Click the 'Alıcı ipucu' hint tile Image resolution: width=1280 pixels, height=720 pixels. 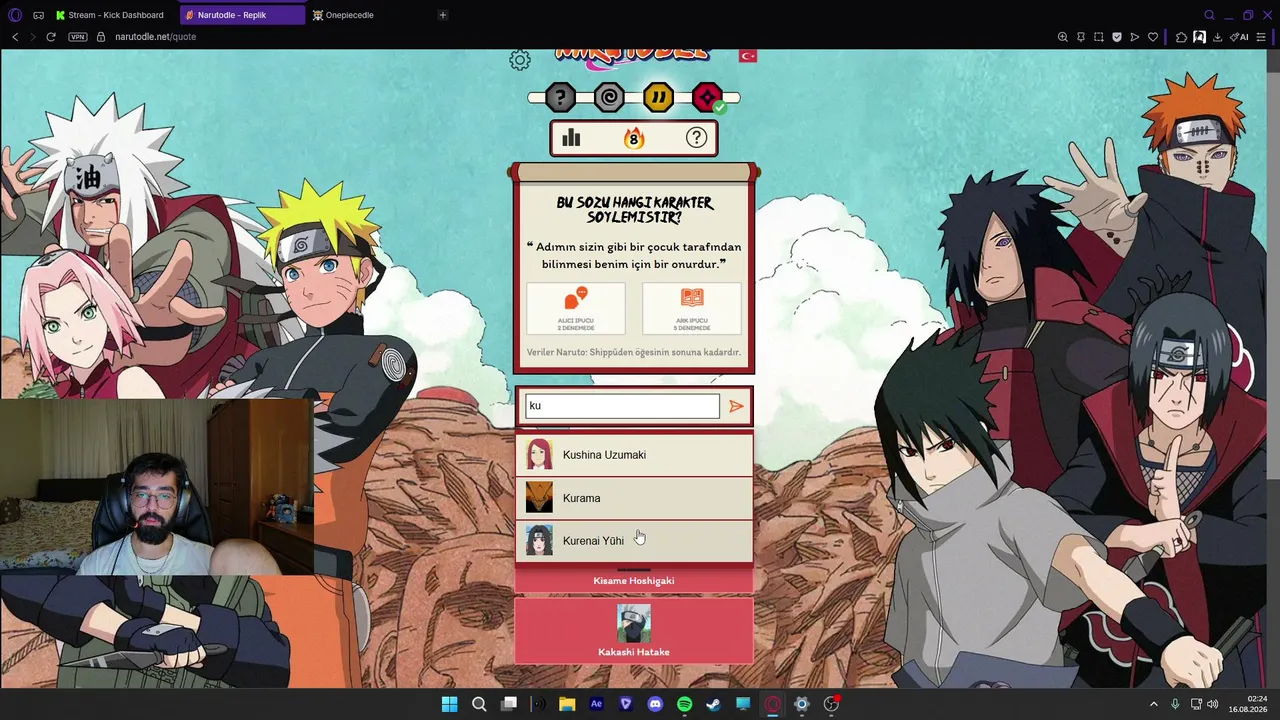[576, 309]
